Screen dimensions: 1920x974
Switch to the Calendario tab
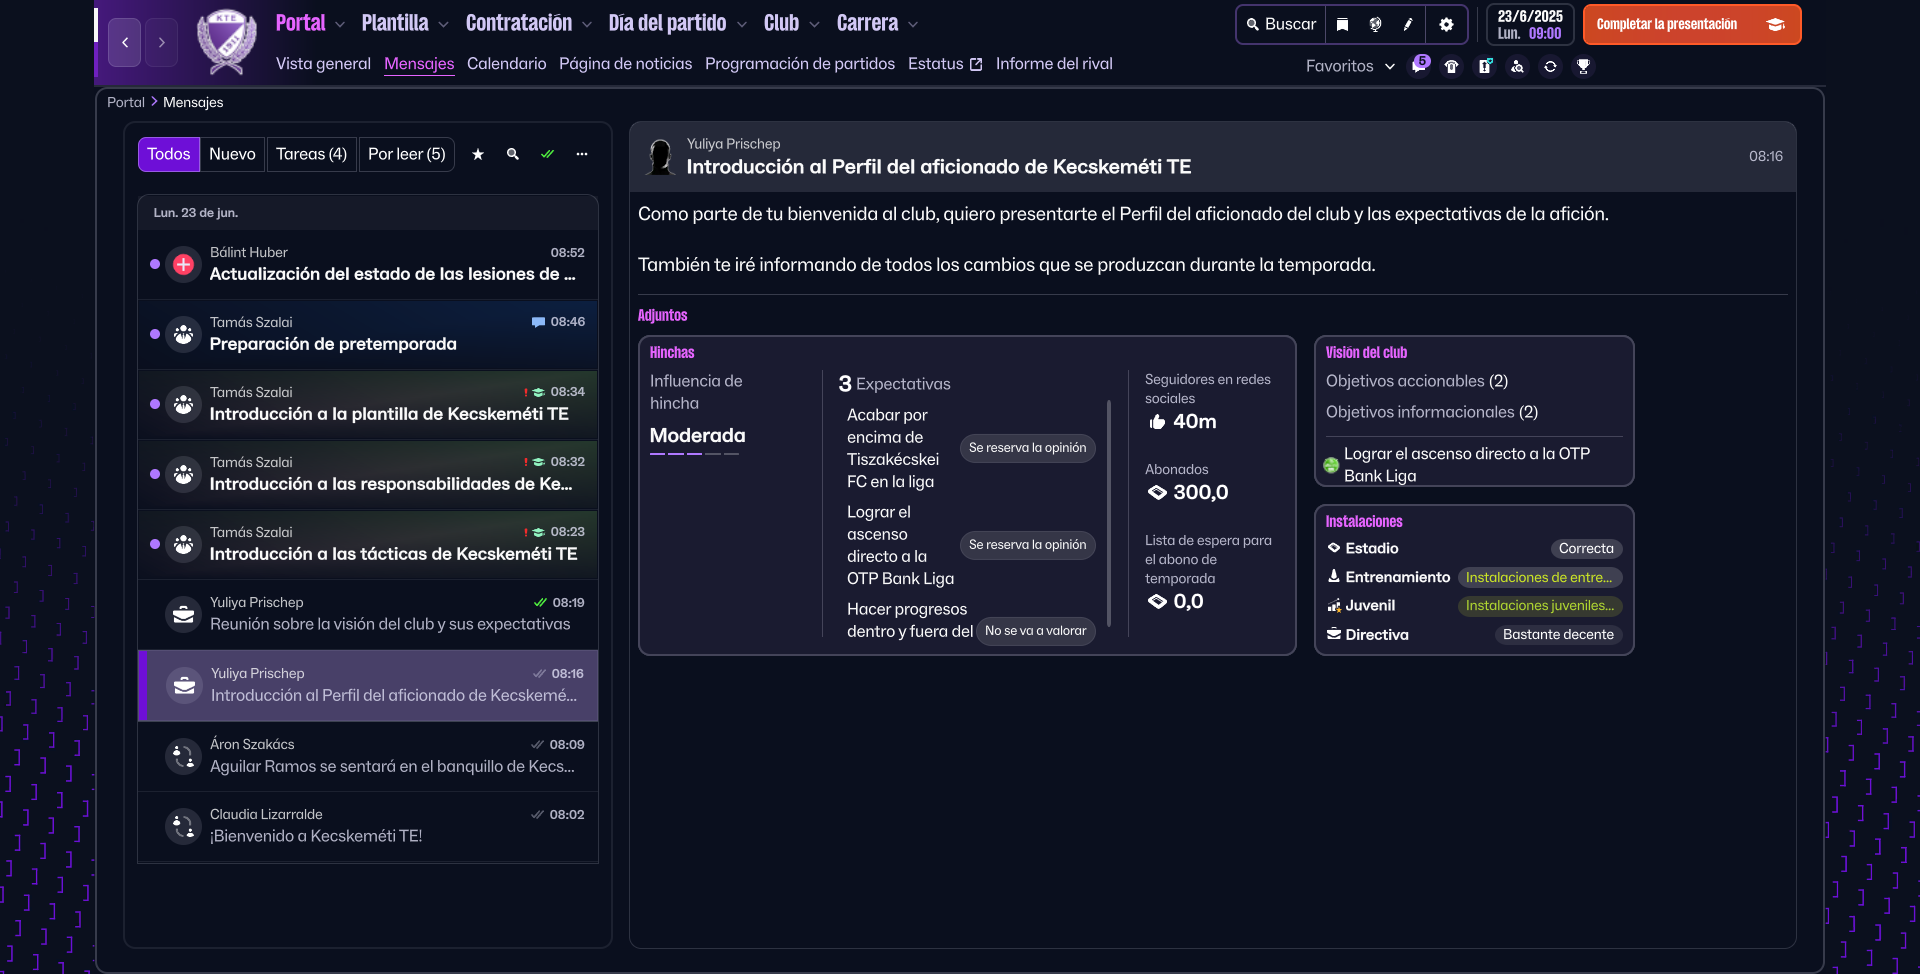coord(506,64)
